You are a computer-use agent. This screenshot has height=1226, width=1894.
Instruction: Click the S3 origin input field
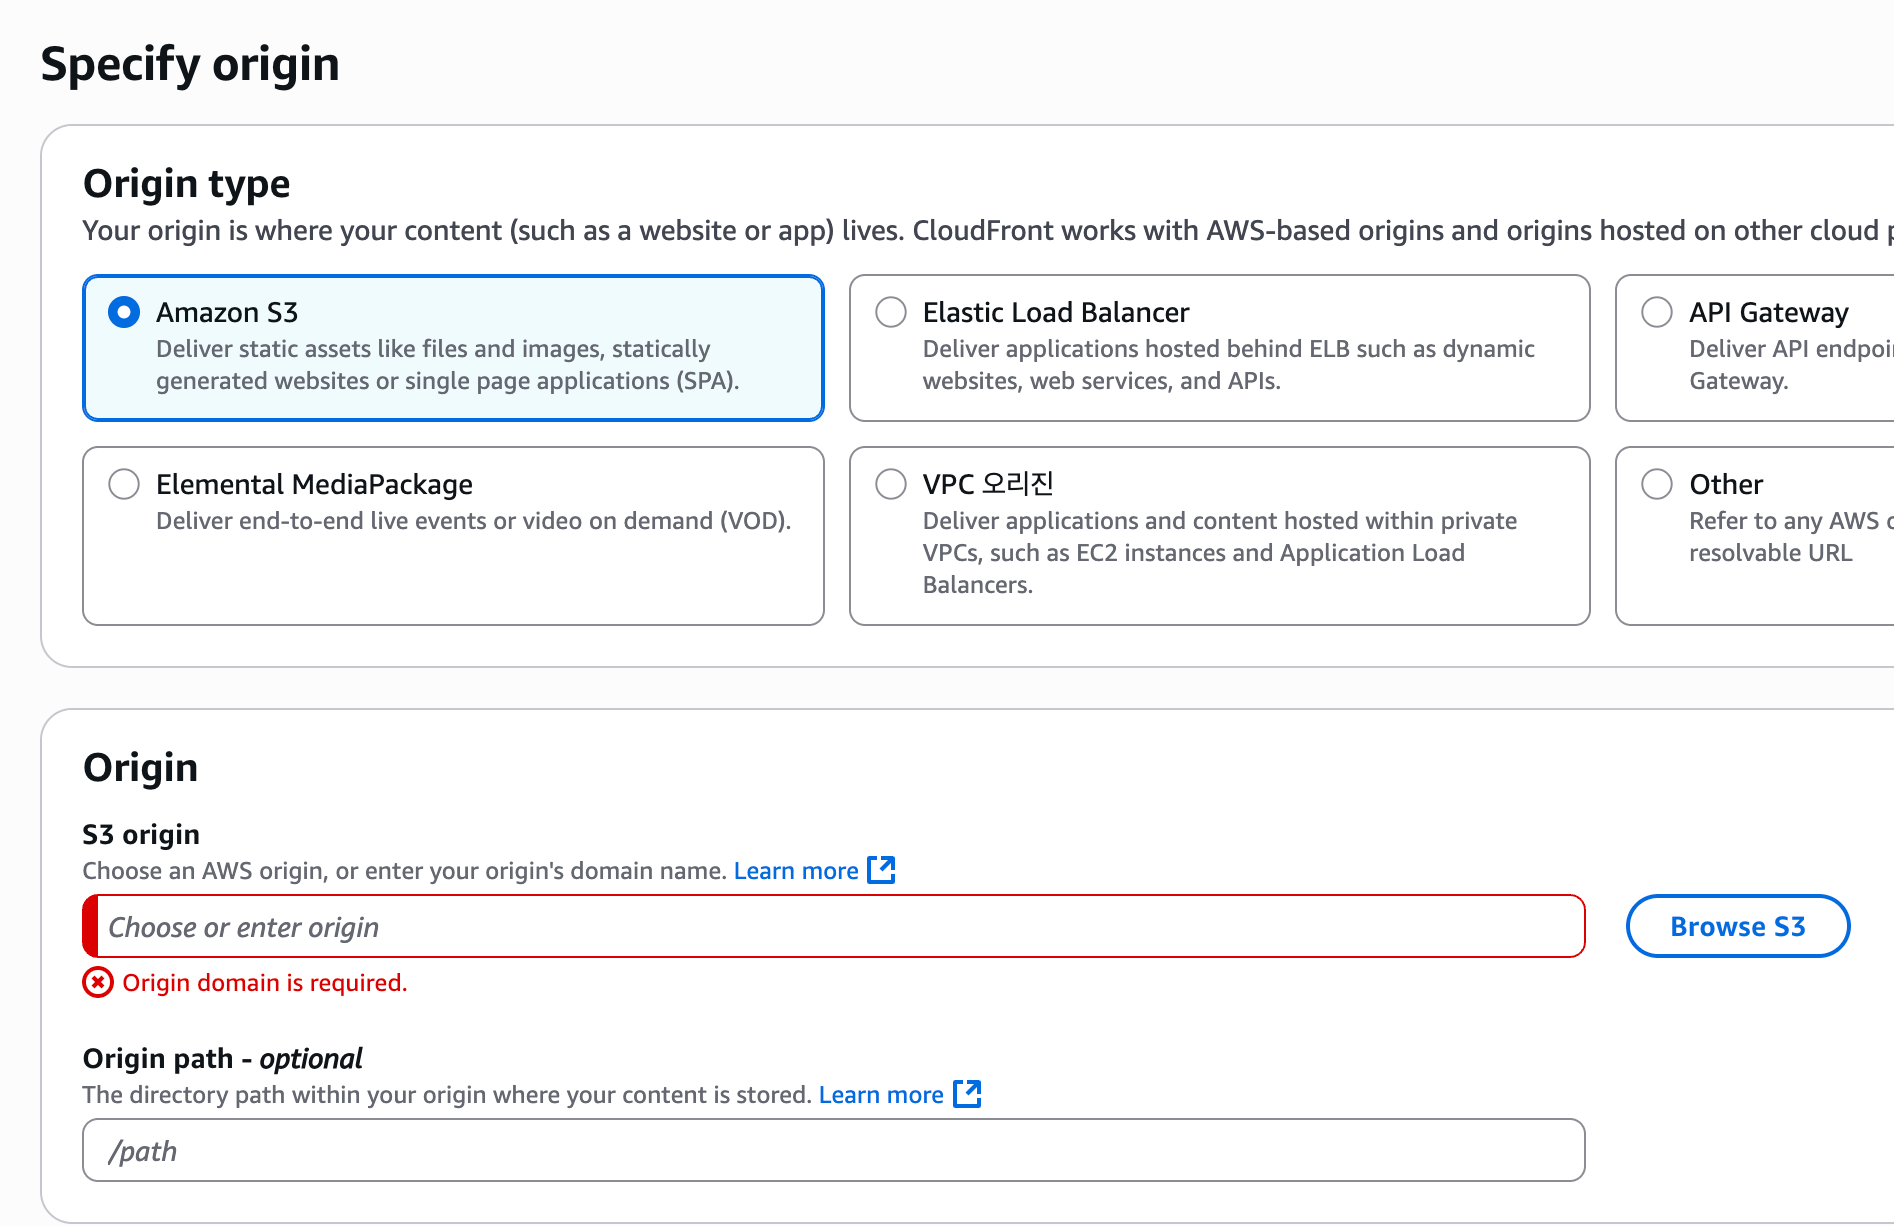pyautogui.click(x=834, y=926)
